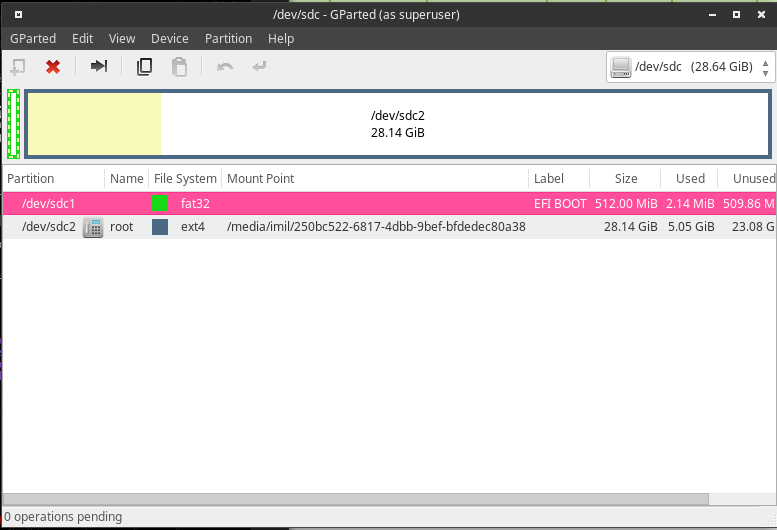Click the mounted keys icon beside /dev/sdc2
This screenshot has width=777, height=530.
point(93,227)
